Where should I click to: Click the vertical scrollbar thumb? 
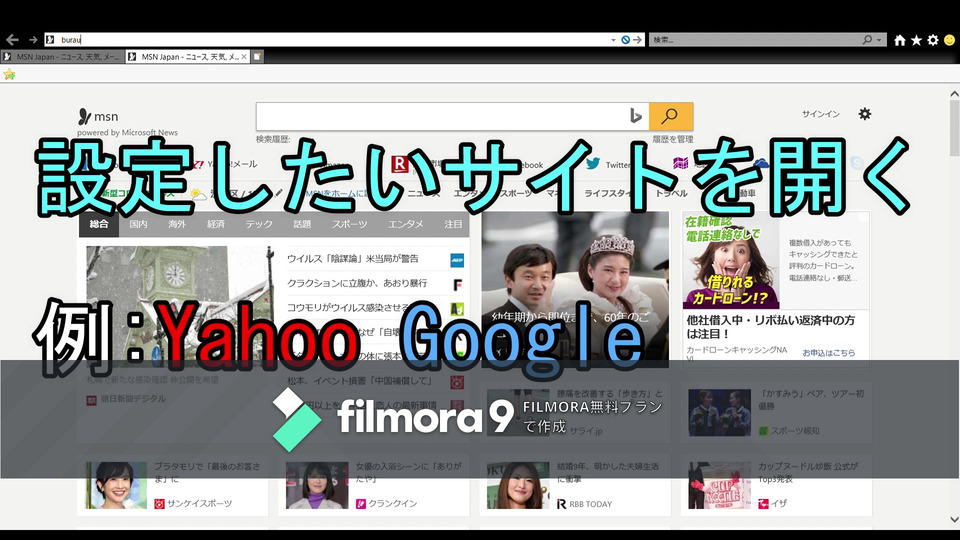pos(954,127)
